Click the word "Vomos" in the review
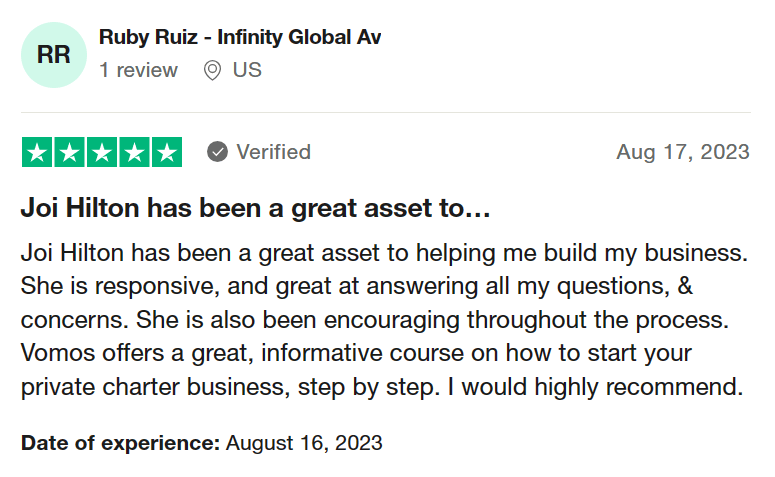Image resolution: width=775 pixels, height=477 pixels. click(x=57, y=355)
